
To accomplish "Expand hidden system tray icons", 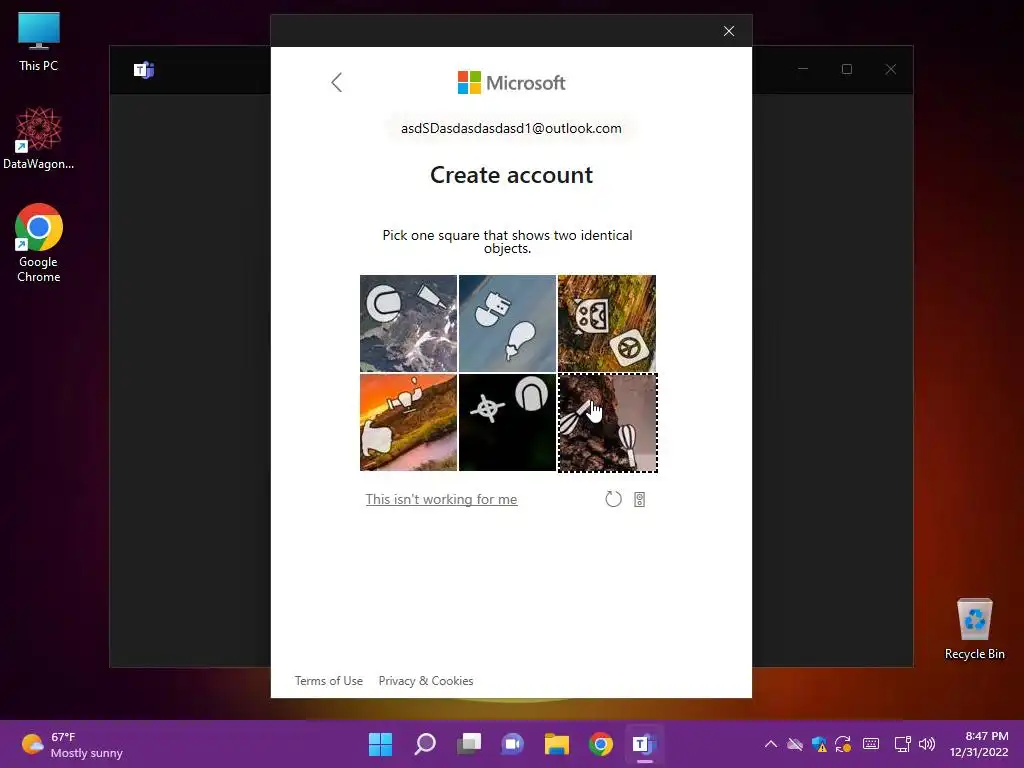I will [x=771, y=744].
